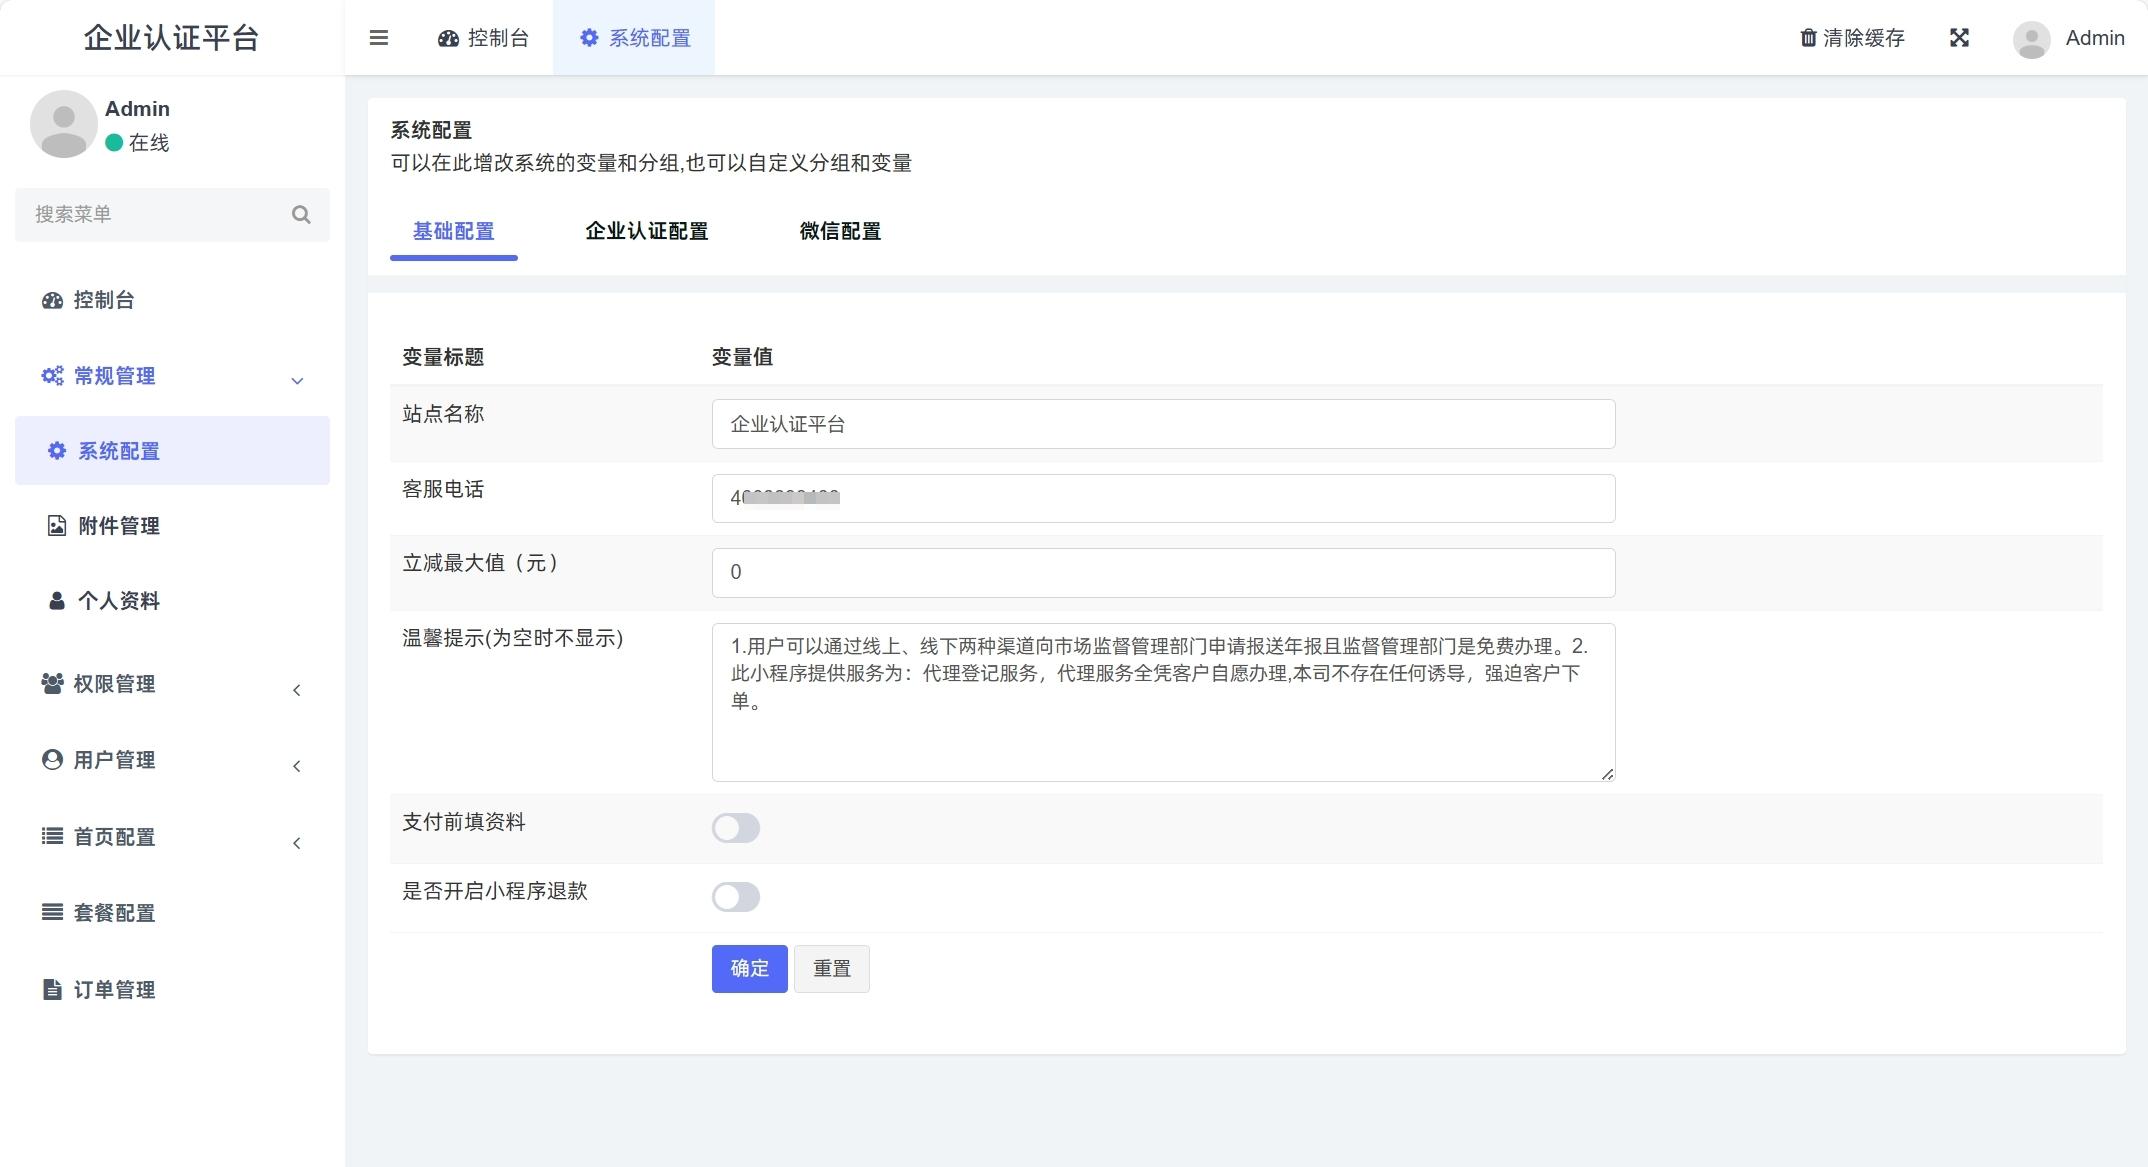Open 附件管理 via its image icon
The image size is (2148, 1167).
pos(57,526)
